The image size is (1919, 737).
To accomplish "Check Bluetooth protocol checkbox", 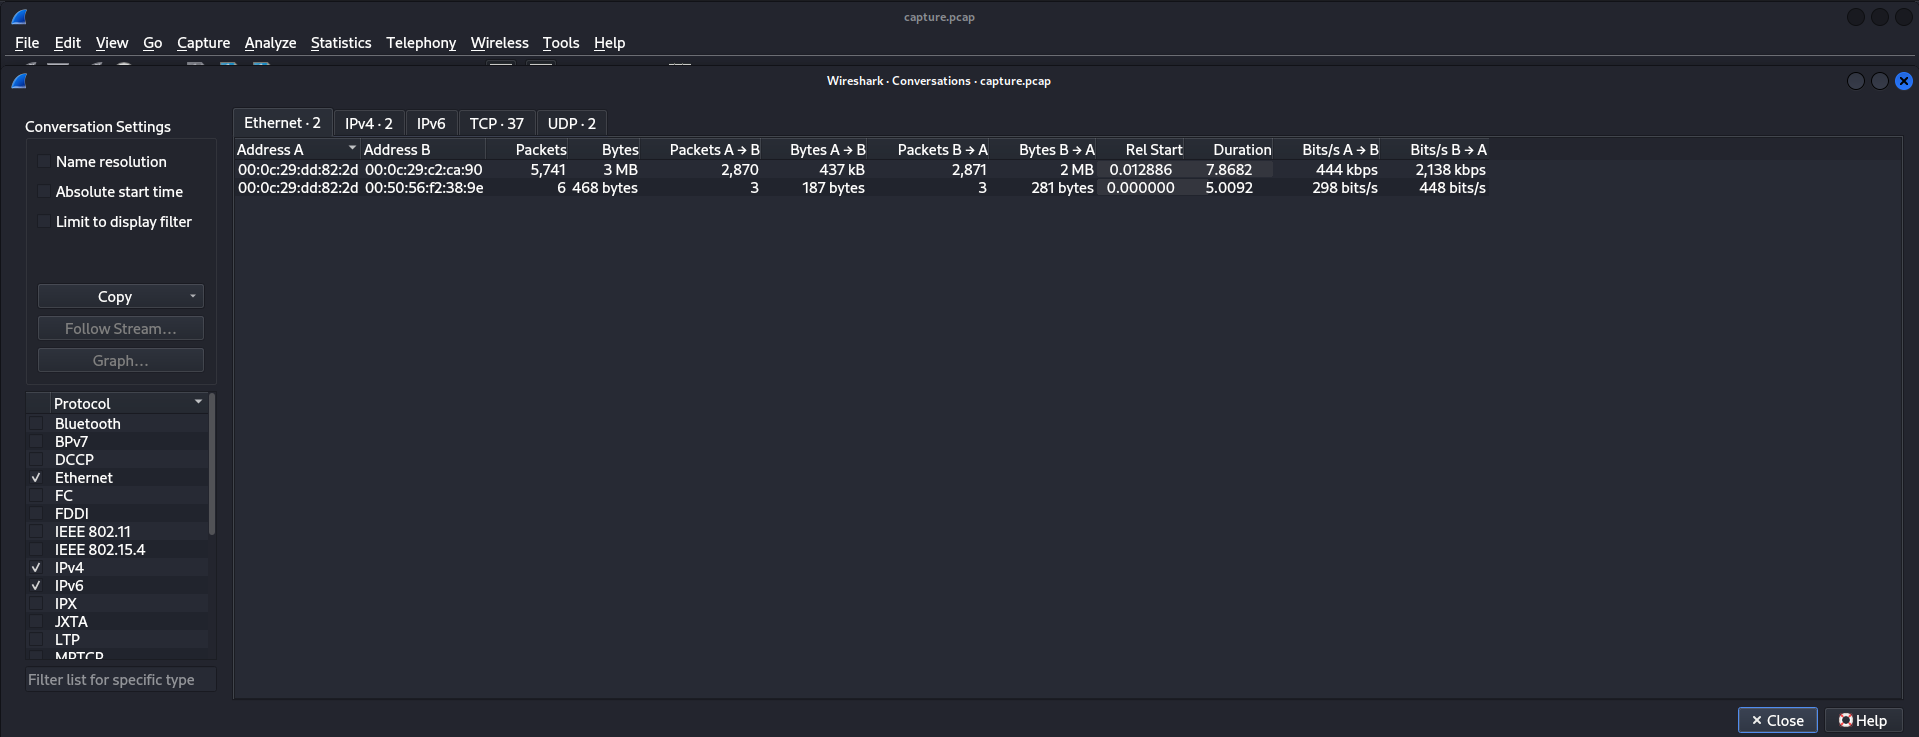I will point(36,424).
